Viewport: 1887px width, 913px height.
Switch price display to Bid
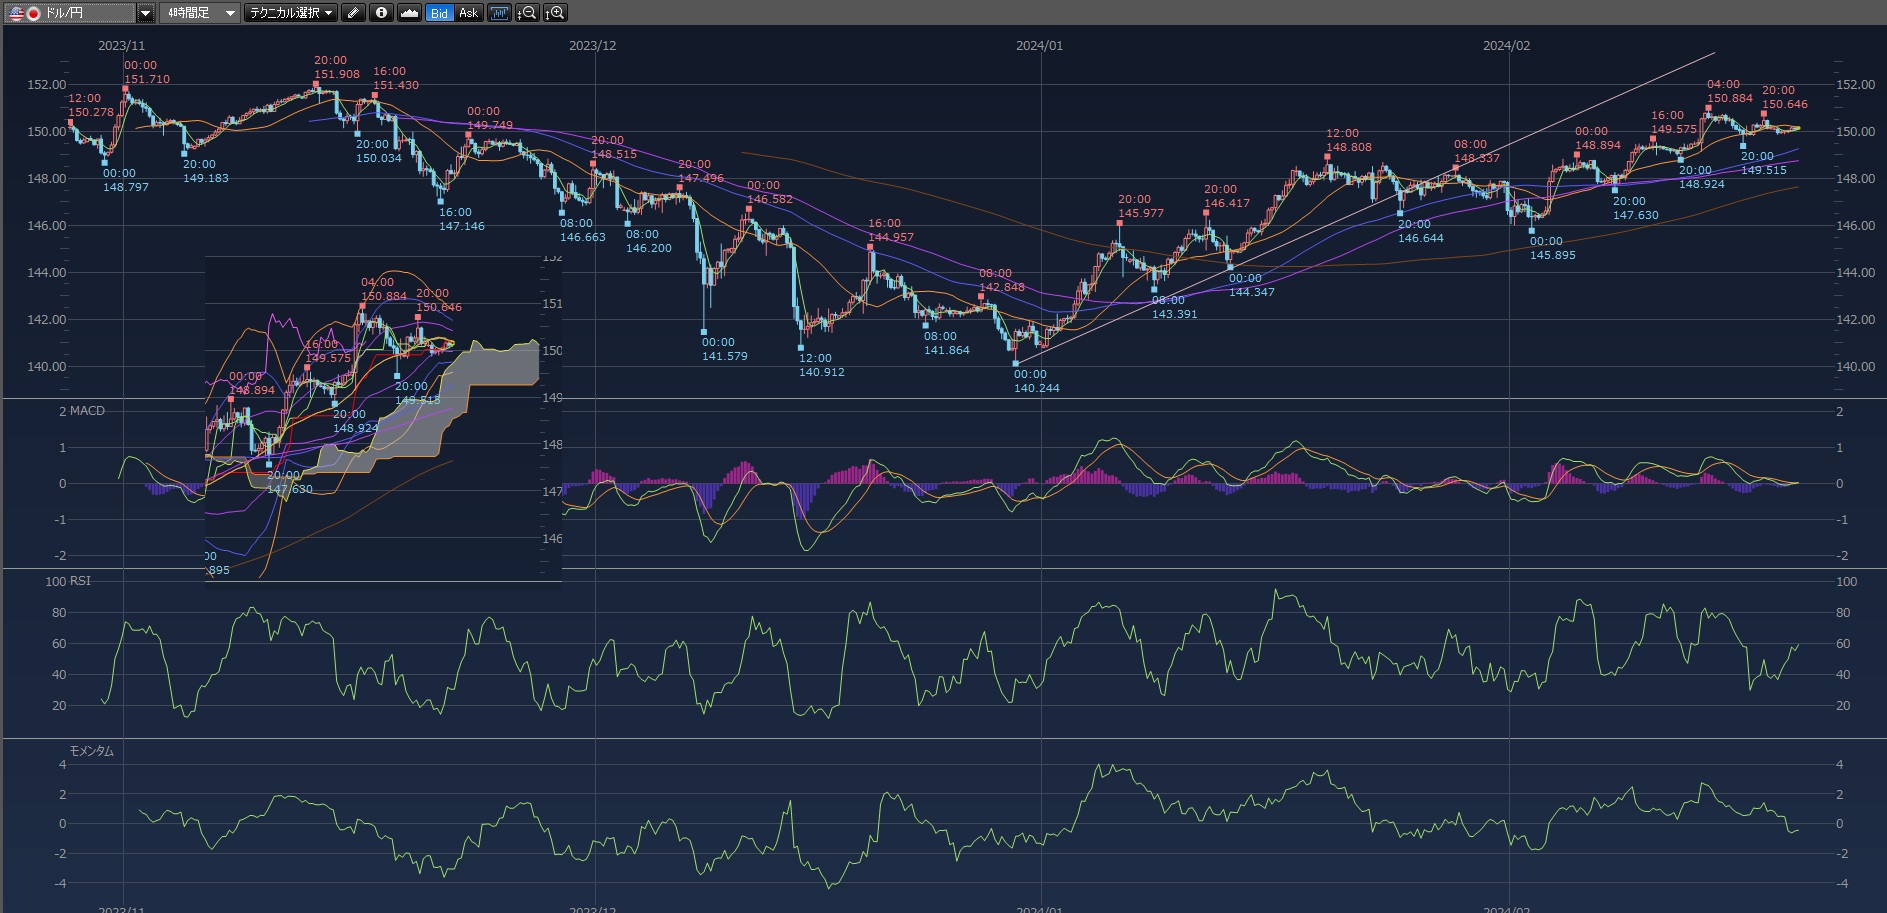tap(439, 13)
